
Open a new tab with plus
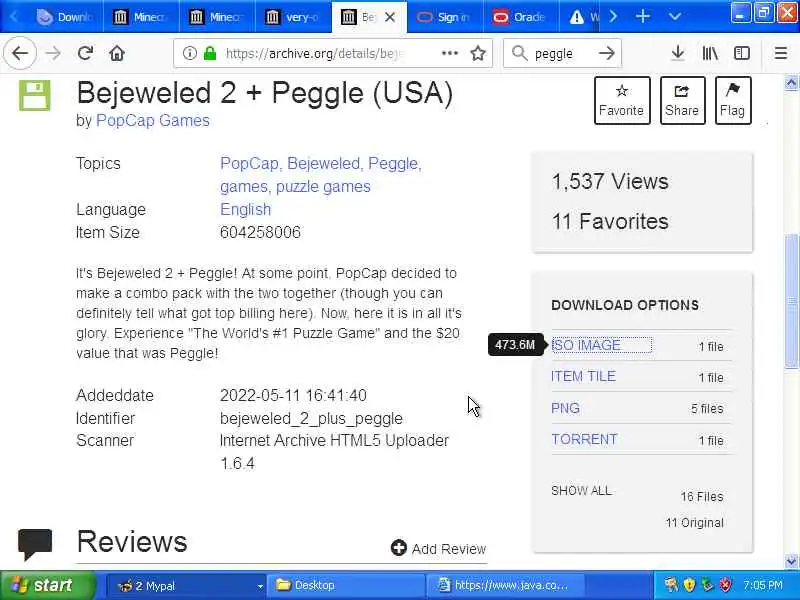pos(643,17)
